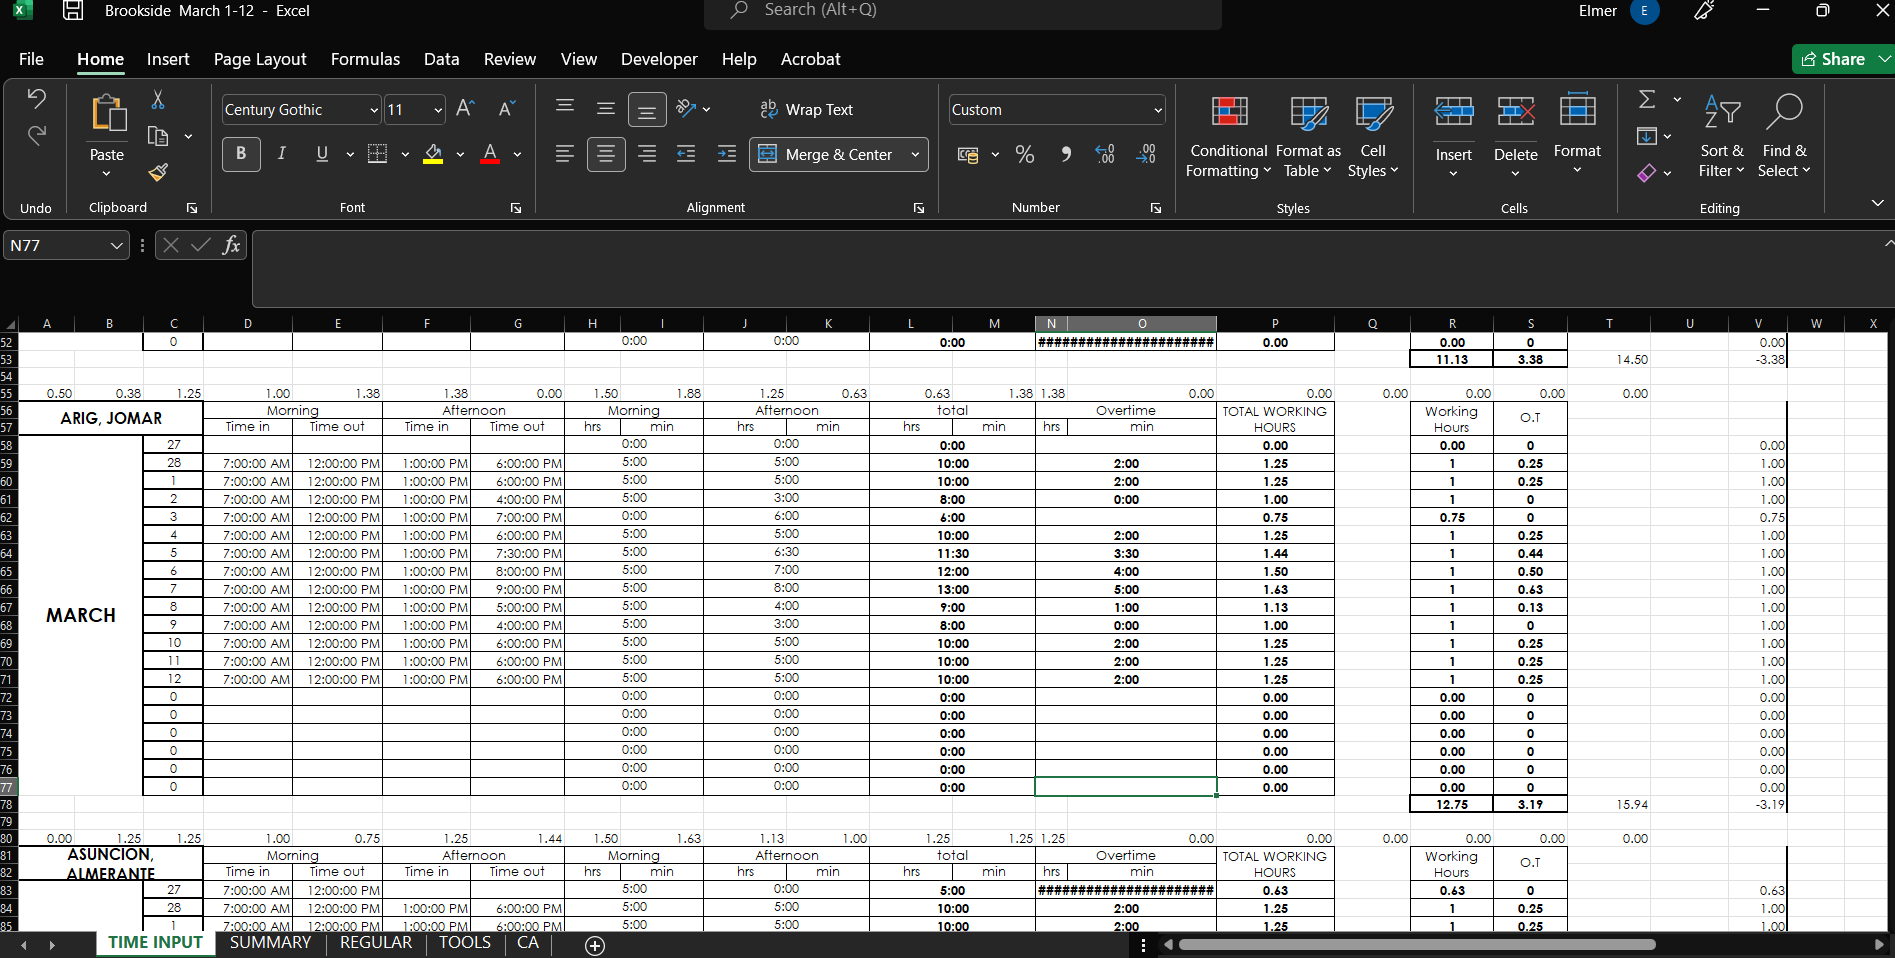Viewport: 1895px width, 958px height.
Task: Click the Cut scissors icon
Action: pos(158,100)
